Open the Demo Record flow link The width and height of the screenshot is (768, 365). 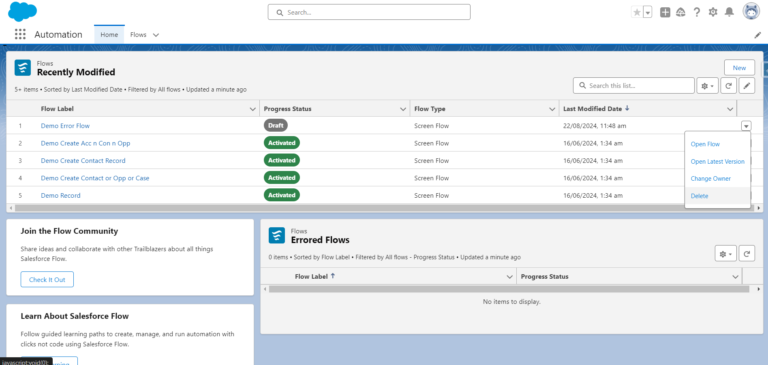[60, 195]
